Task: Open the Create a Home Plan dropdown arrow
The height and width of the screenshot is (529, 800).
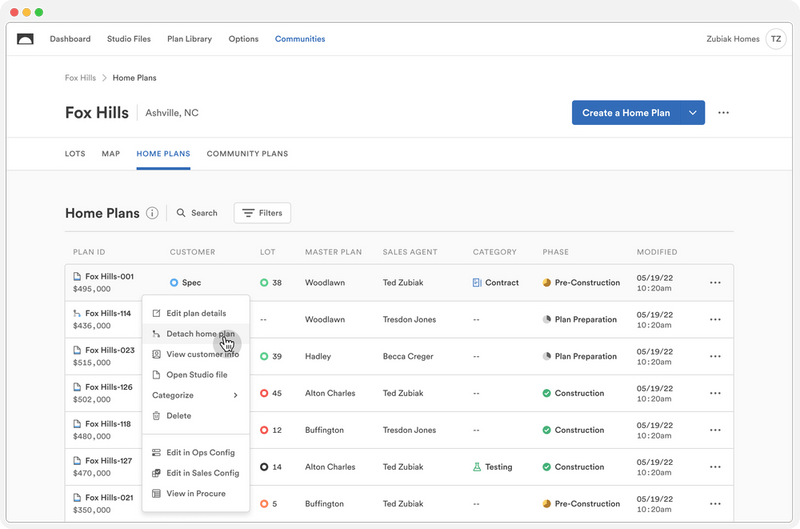Action: pyautogui.click(x=692, y=113)
